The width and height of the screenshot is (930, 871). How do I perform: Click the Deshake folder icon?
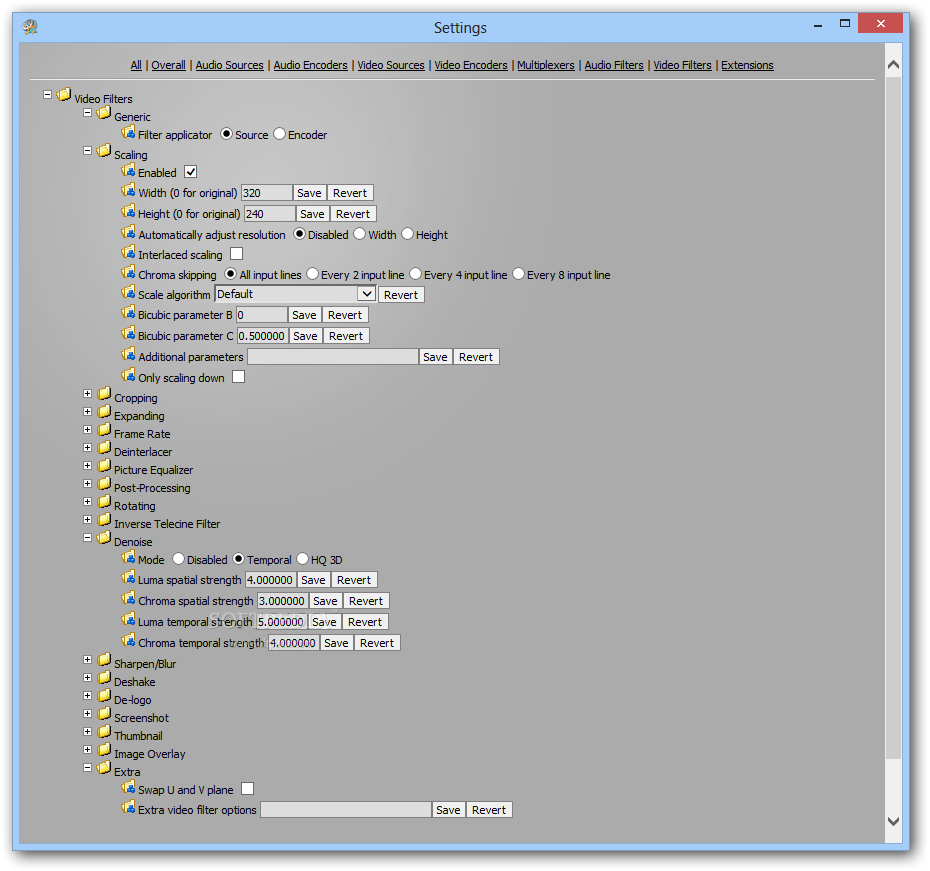pyautogui.click(x=104, y=678)
